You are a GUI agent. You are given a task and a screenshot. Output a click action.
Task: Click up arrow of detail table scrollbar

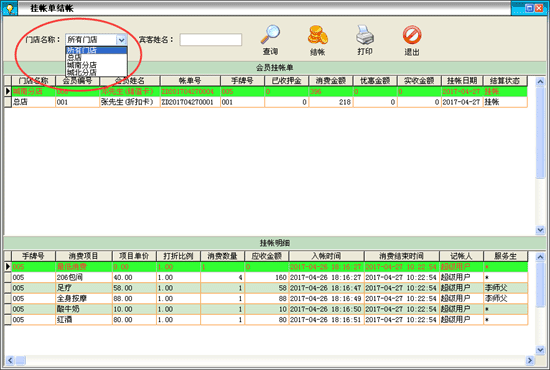pos(540,257)
